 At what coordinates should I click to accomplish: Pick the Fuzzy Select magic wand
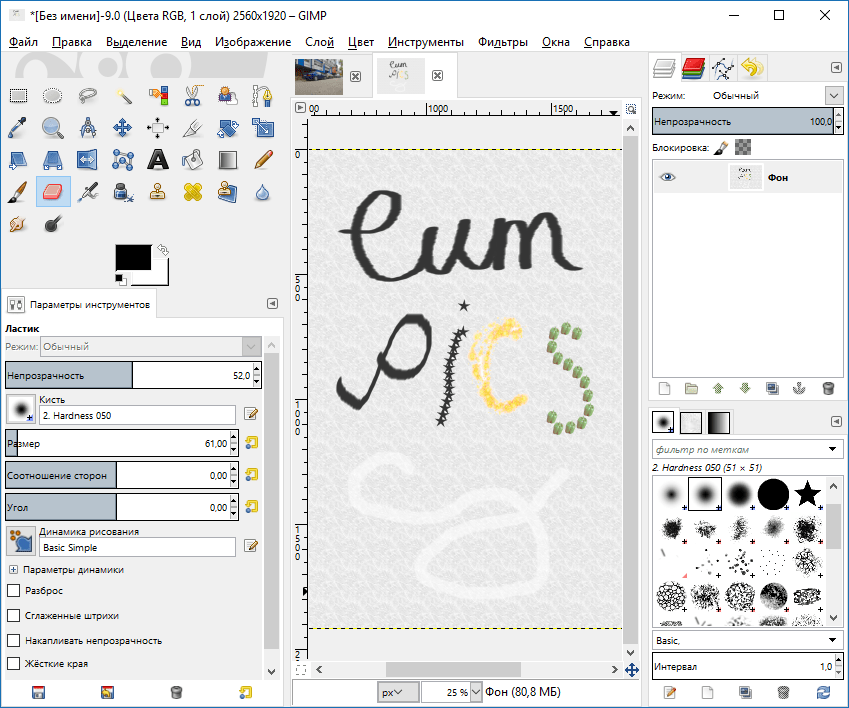124,96
